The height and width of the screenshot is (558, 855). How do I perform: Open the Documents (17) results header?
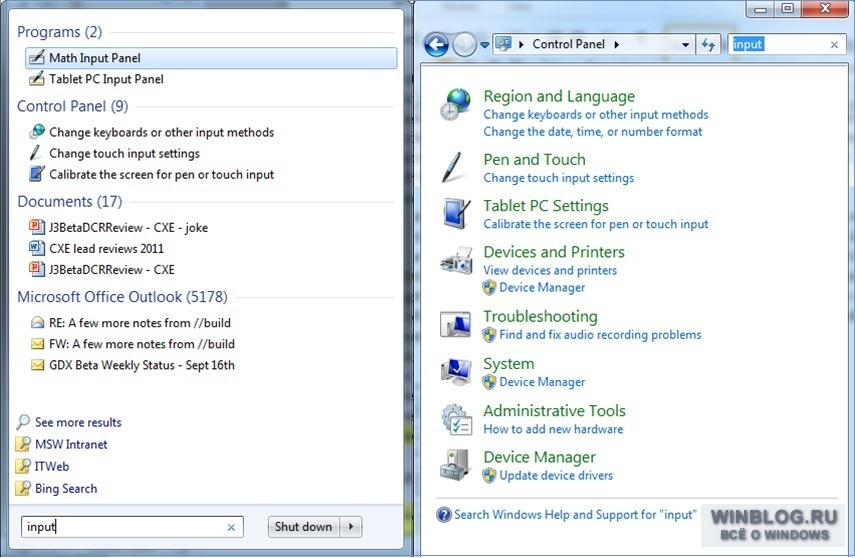click(x=70, y=201)
